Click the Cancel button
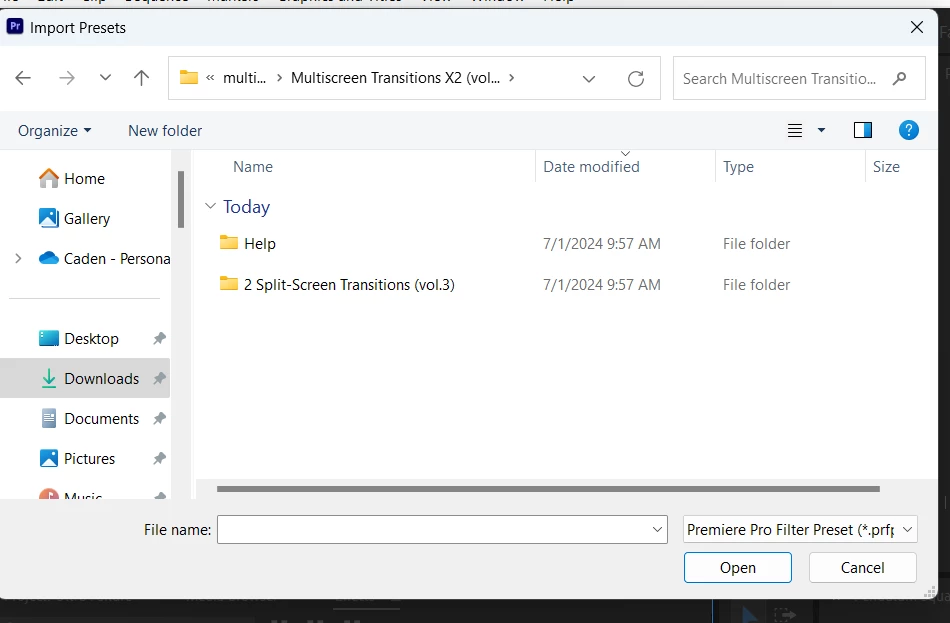 [x=862, y=568]
